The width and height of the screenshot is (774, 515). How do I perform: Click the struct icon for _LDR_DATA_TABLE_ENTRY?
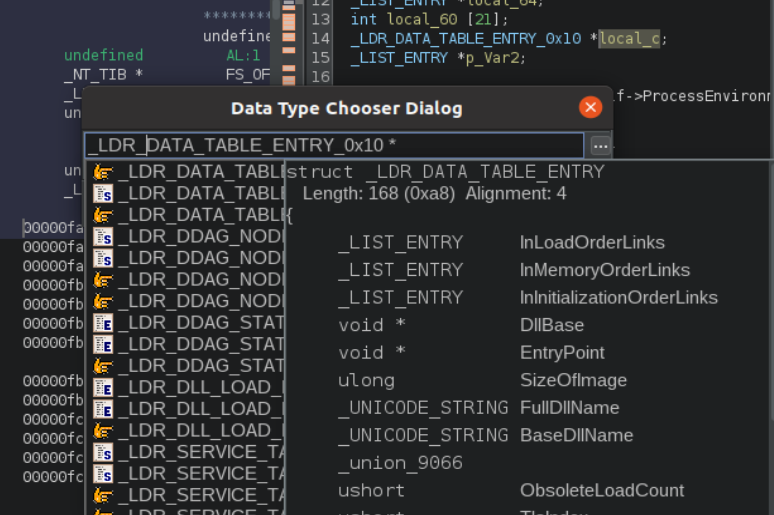coord(103,193)
